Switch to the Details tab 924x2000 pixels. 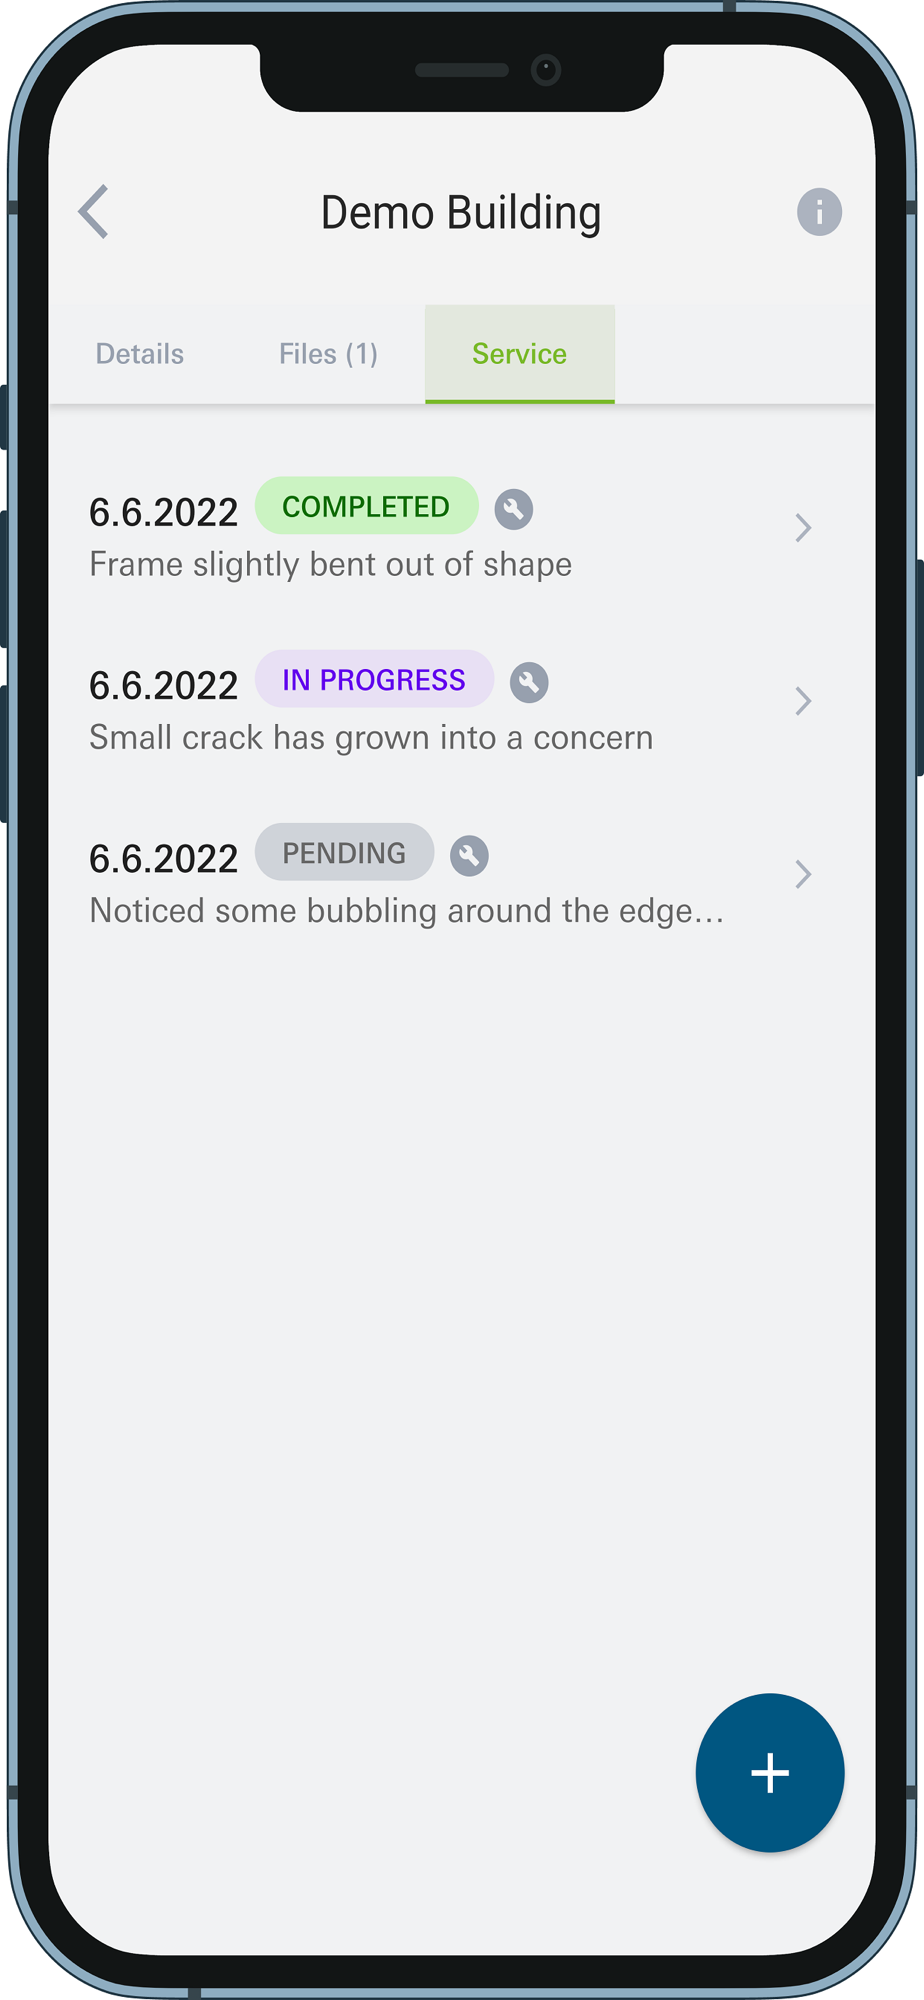click(x=140, y=354)
